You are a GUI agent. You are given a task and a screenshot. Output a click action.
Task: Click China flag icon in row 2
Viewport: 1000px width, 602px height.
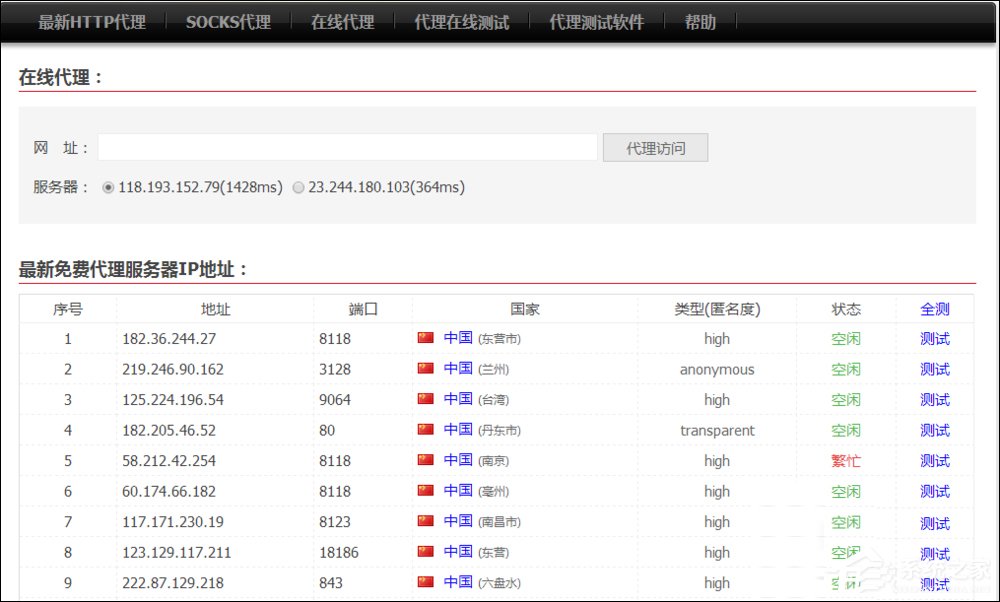[426, 368]
